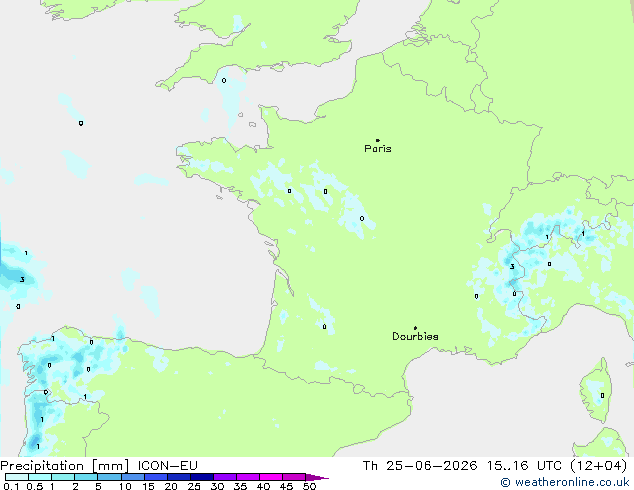Screen dimensions: 634x490
Task: Pick the legend swatch between 5 and 10
Action: (x=109, y=477)
